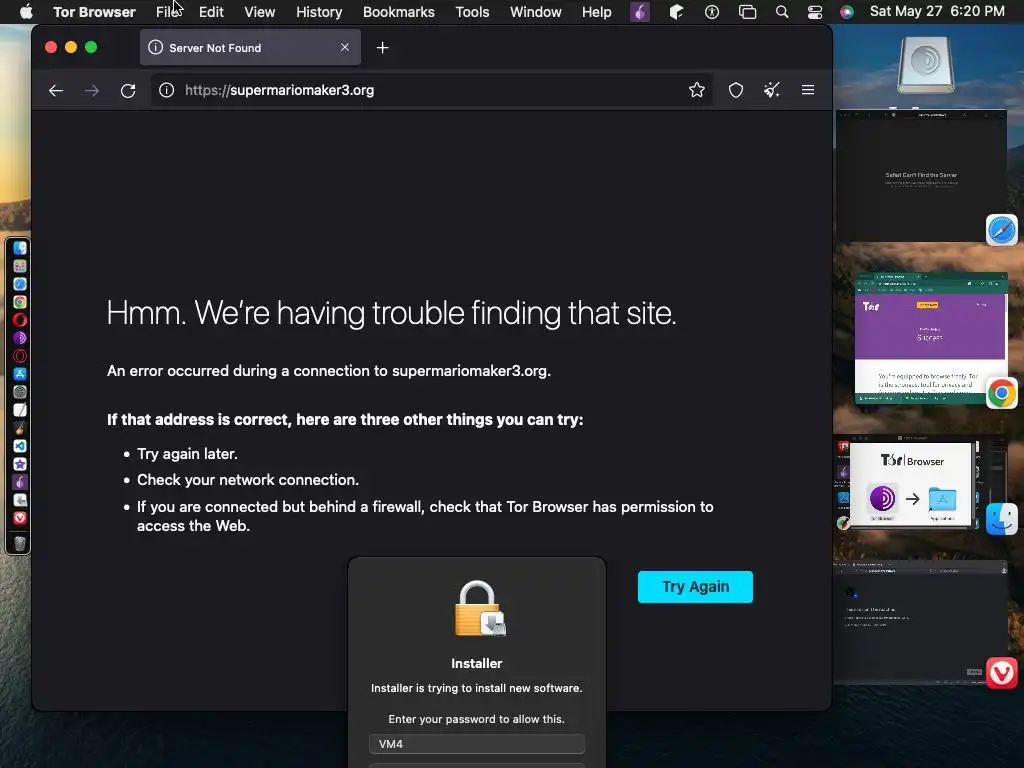
Task: Click the 'Try again later.' bullet text
Action: (187, 454)
